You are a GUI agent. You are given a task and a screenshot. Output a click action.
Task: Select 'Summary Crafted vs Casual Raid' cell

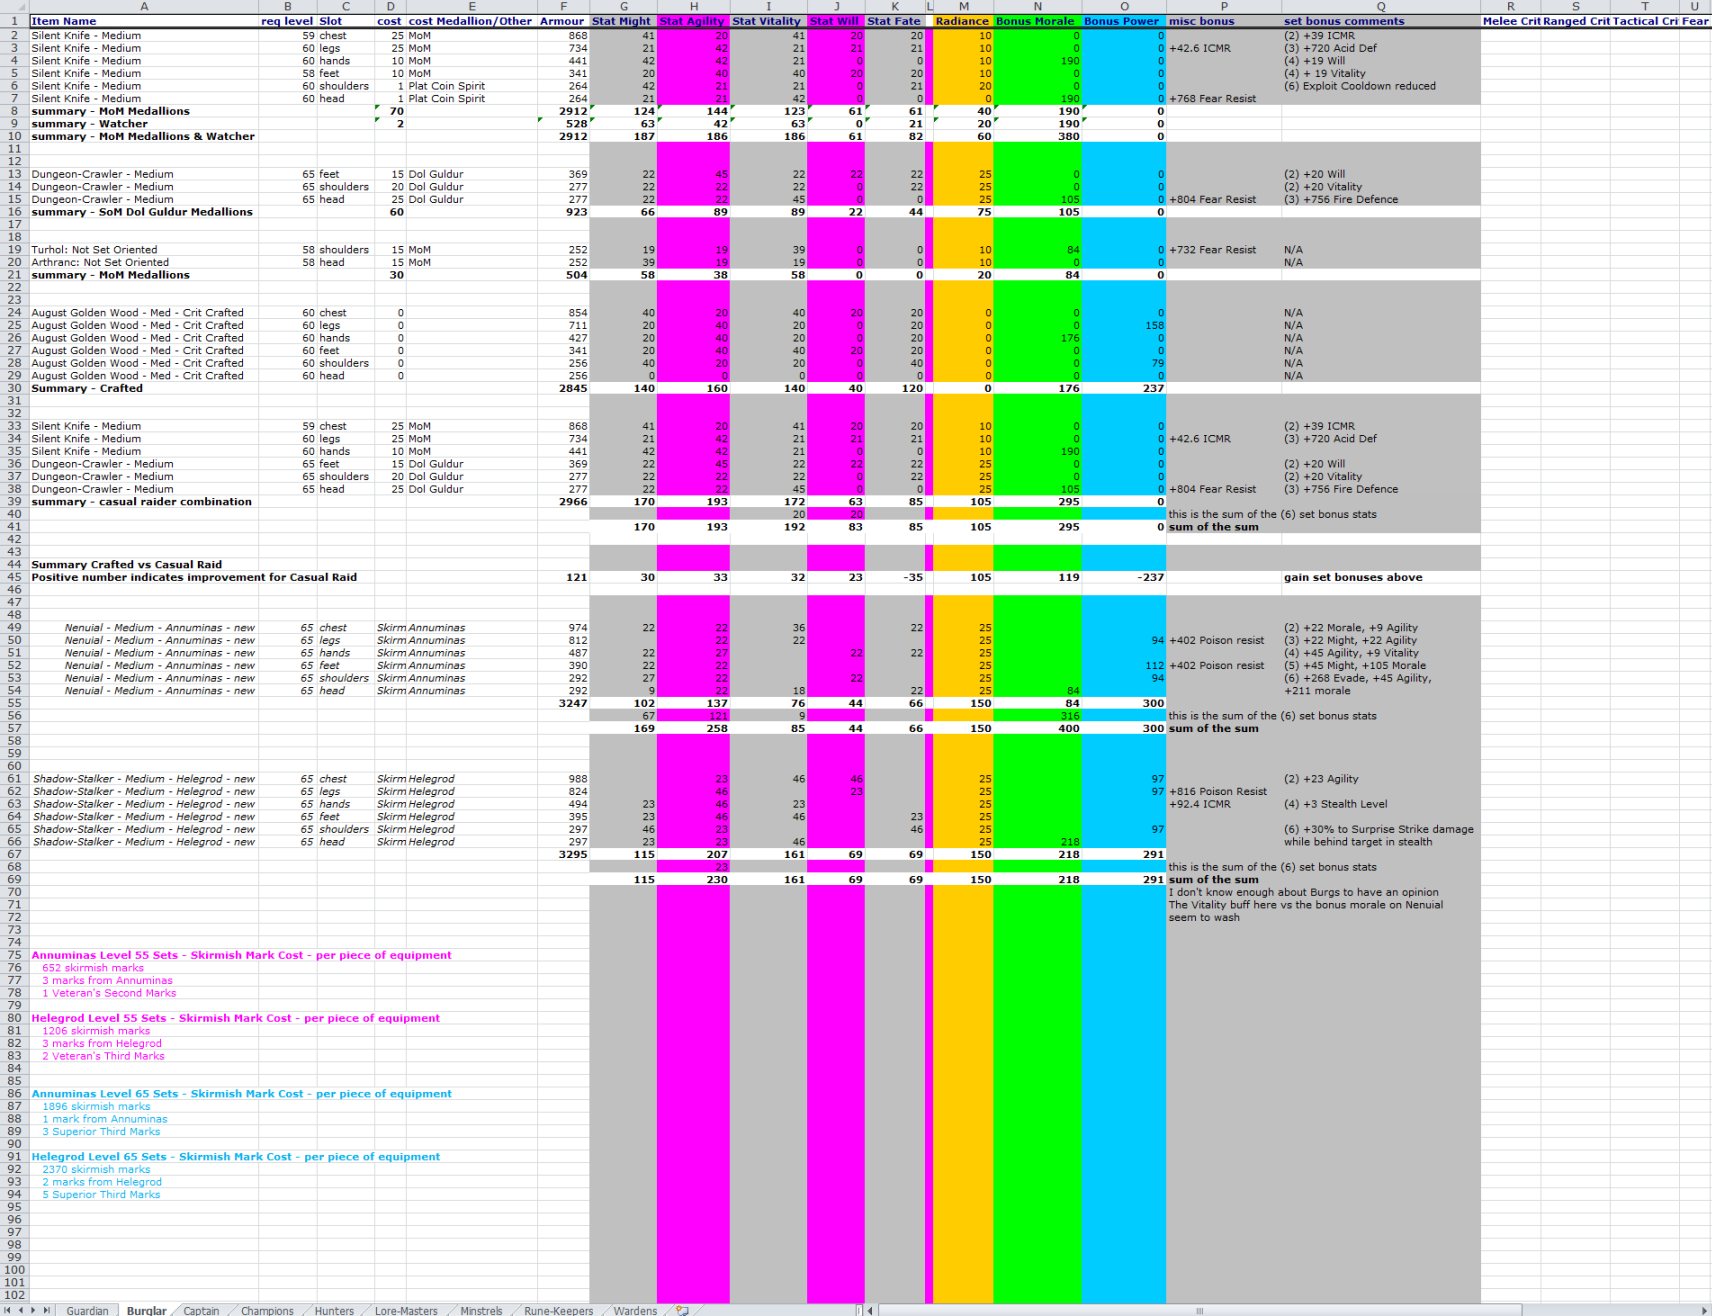144,565
